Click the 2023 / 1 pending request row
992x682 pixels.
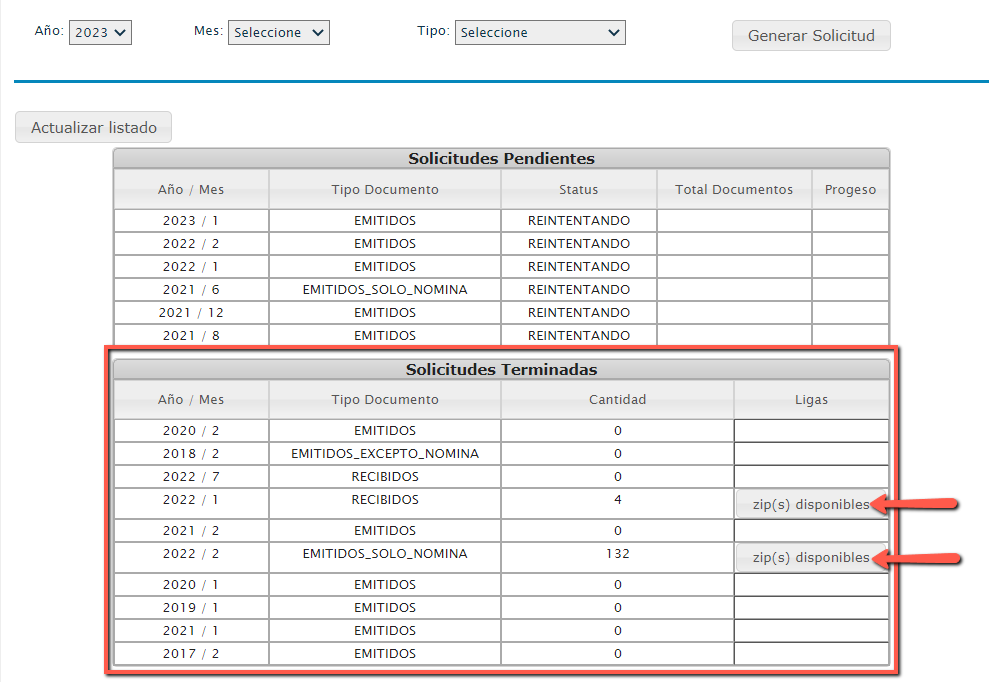[191, 221]
